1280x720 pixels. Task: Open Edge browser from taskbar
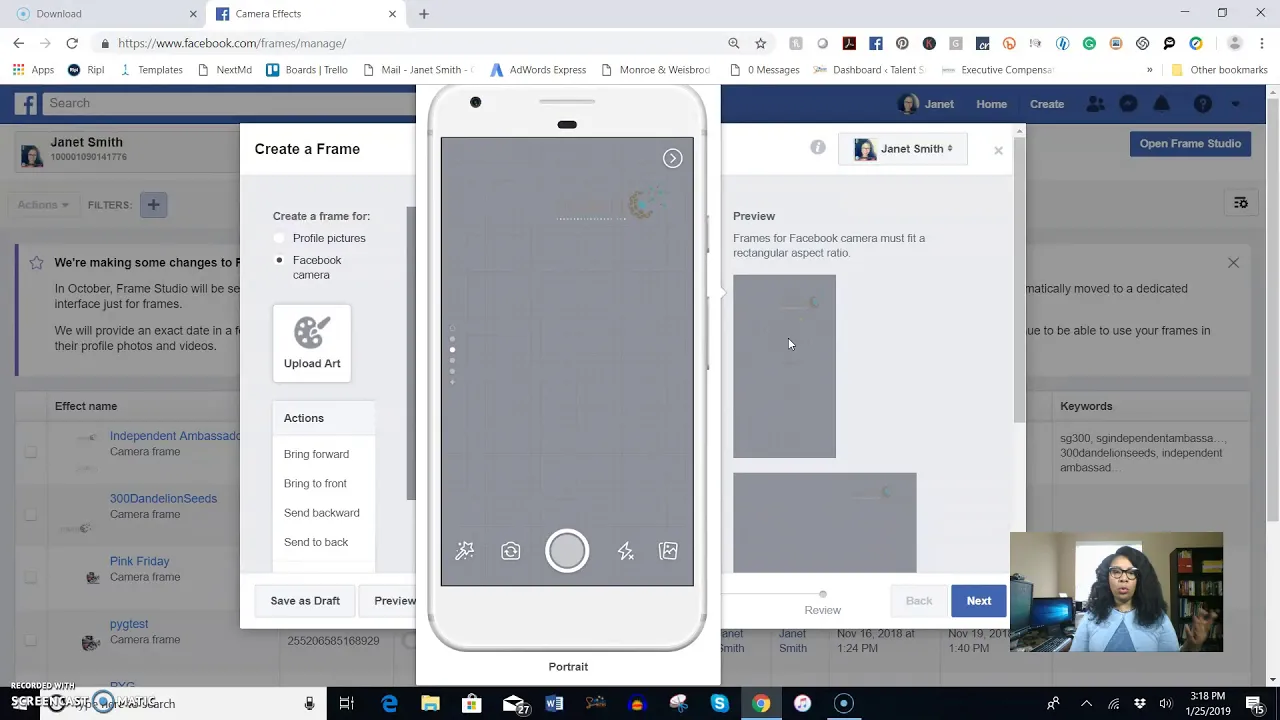(389, 704)
